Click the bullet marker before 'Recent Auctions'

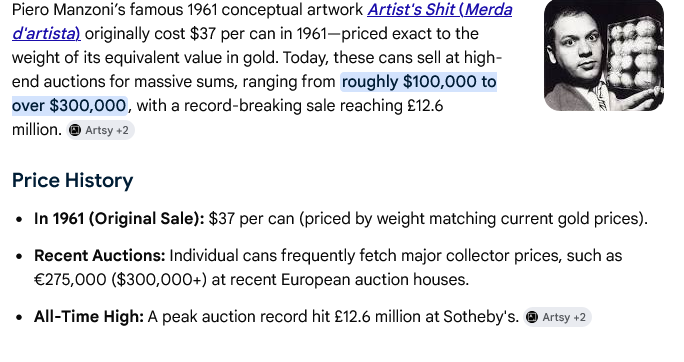tap(19, 256)
